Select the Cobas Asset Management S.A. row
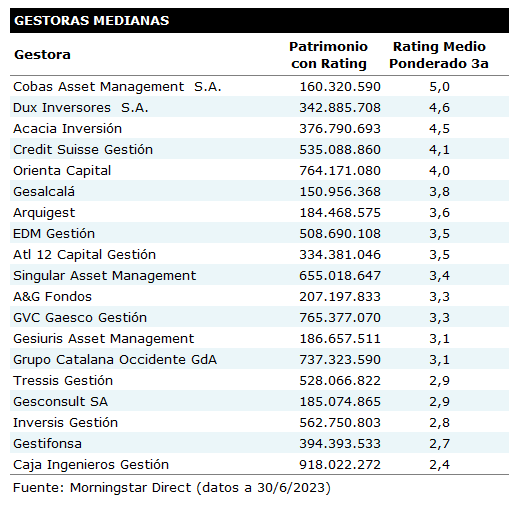 (x=259, y=87)
